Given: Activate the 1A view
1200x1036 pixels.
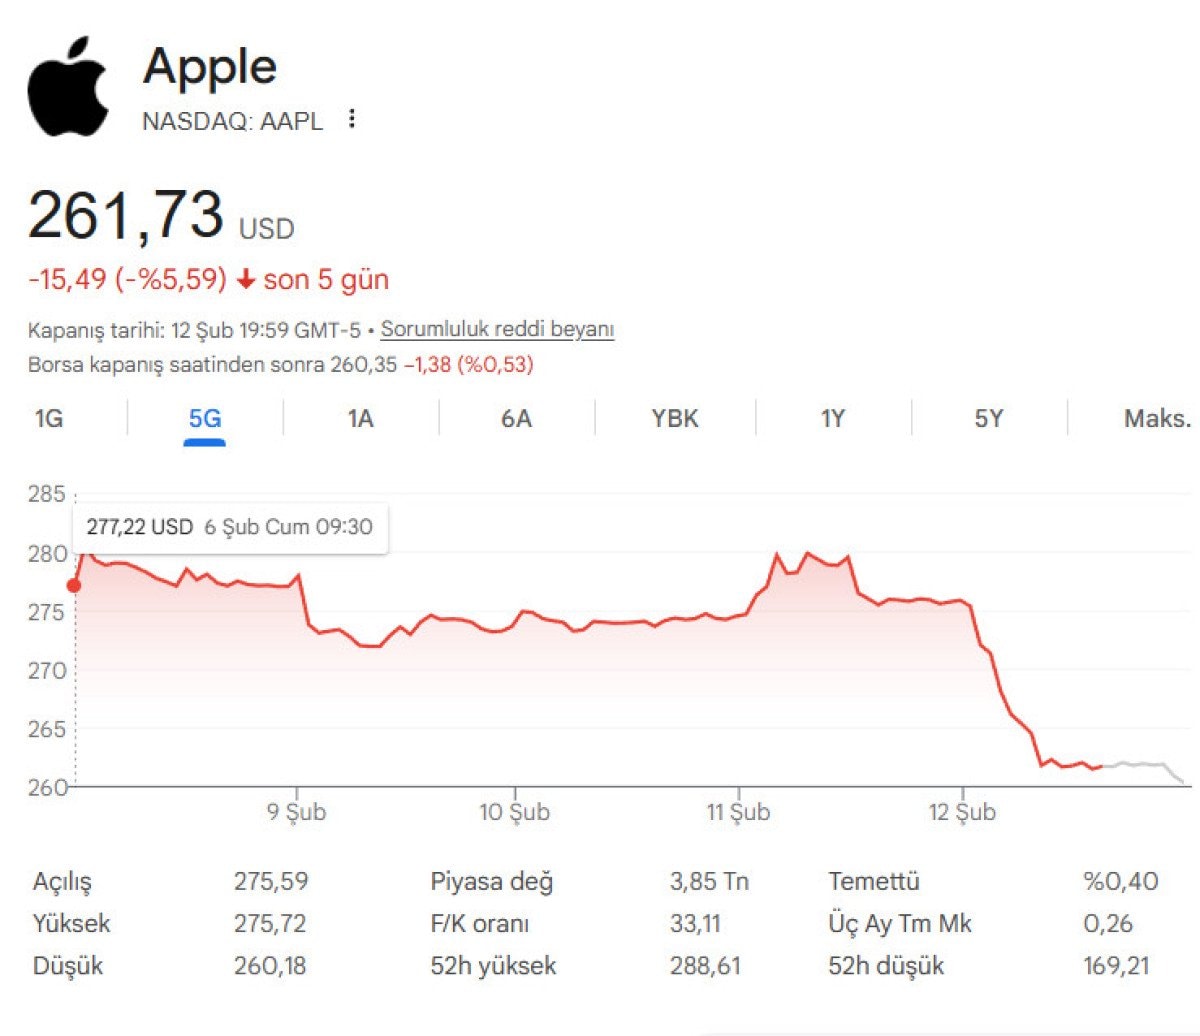Looking at the screenshot, I should [358, 419].
